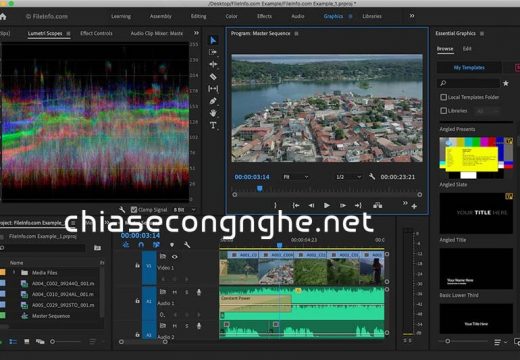Solo the Audio 2 track

pyautogui.click(x=187, y=326)
